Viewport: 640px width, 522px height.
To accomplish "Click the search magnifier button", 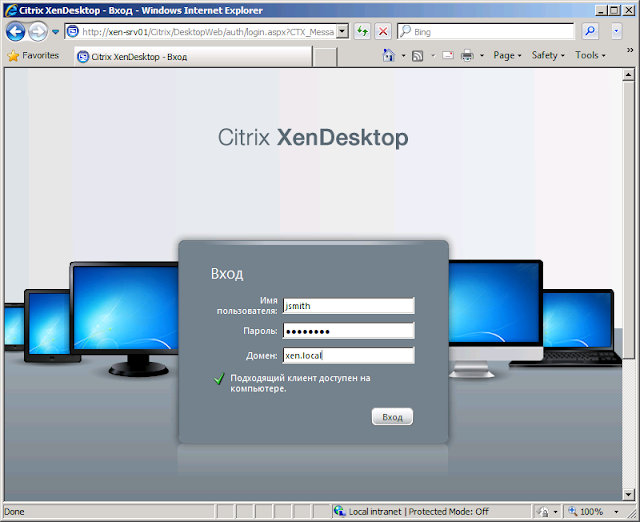I will click(590, 31).
